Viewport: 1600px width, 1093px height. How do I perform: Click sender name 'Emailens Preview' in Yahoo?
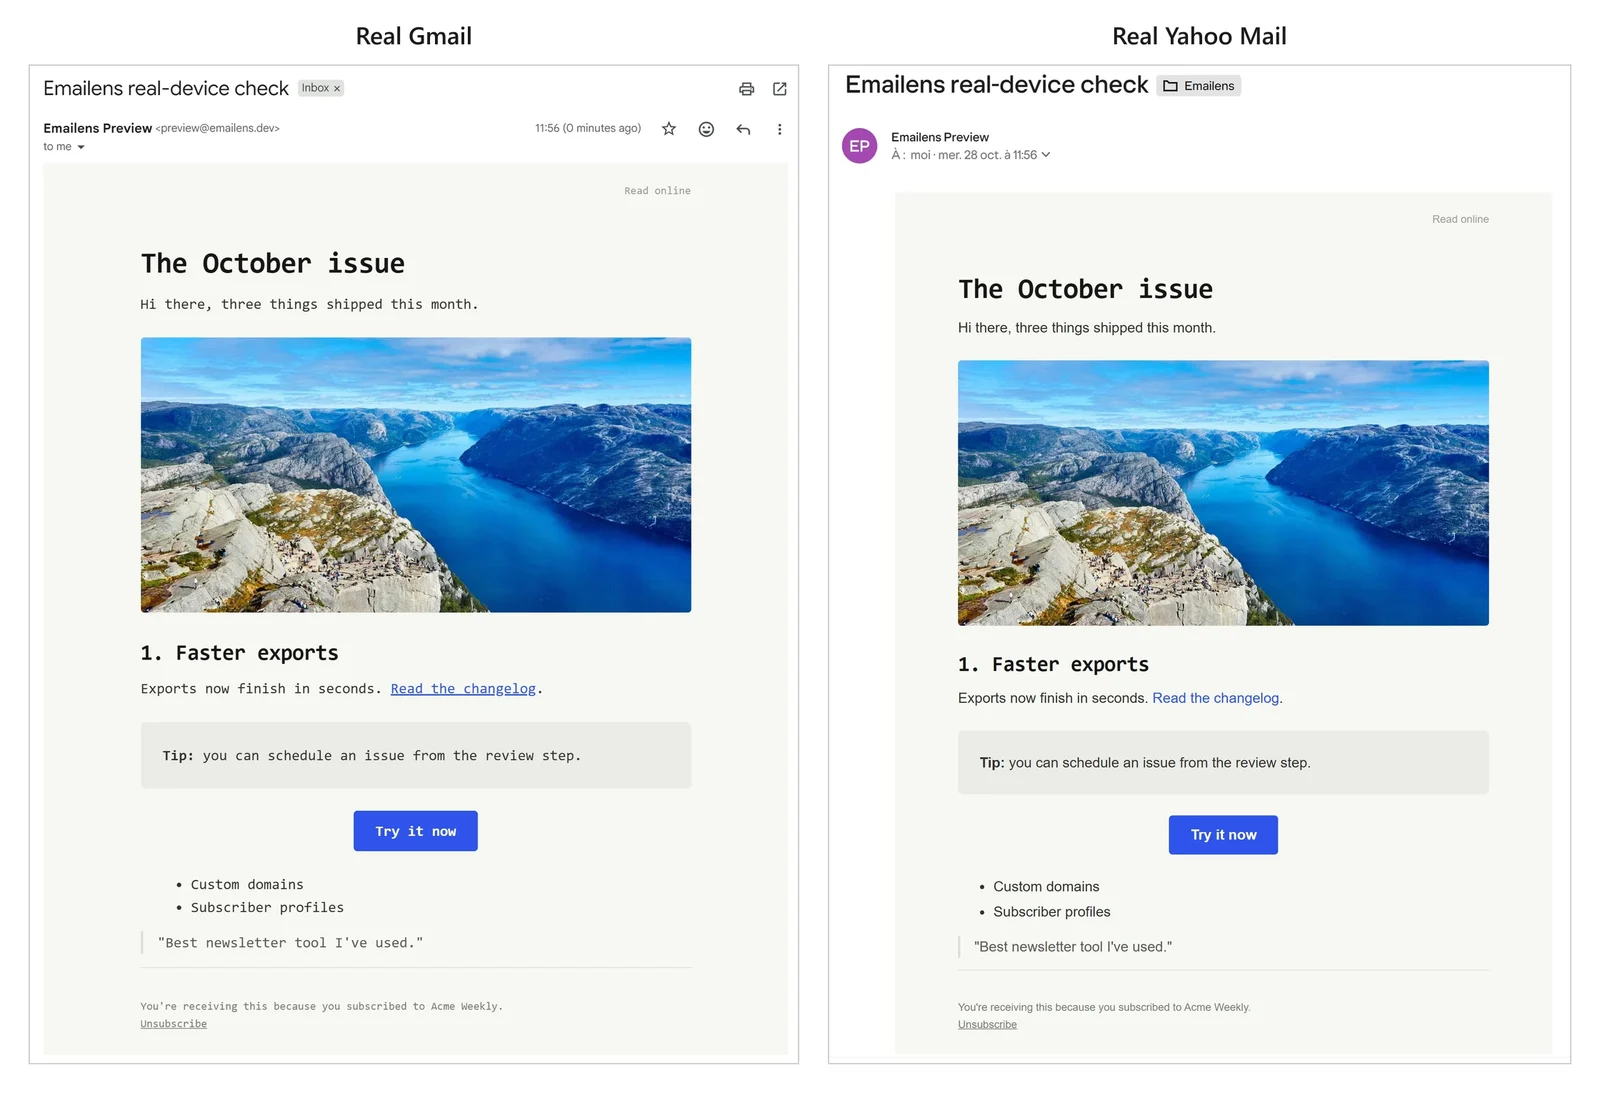(939, 137)
